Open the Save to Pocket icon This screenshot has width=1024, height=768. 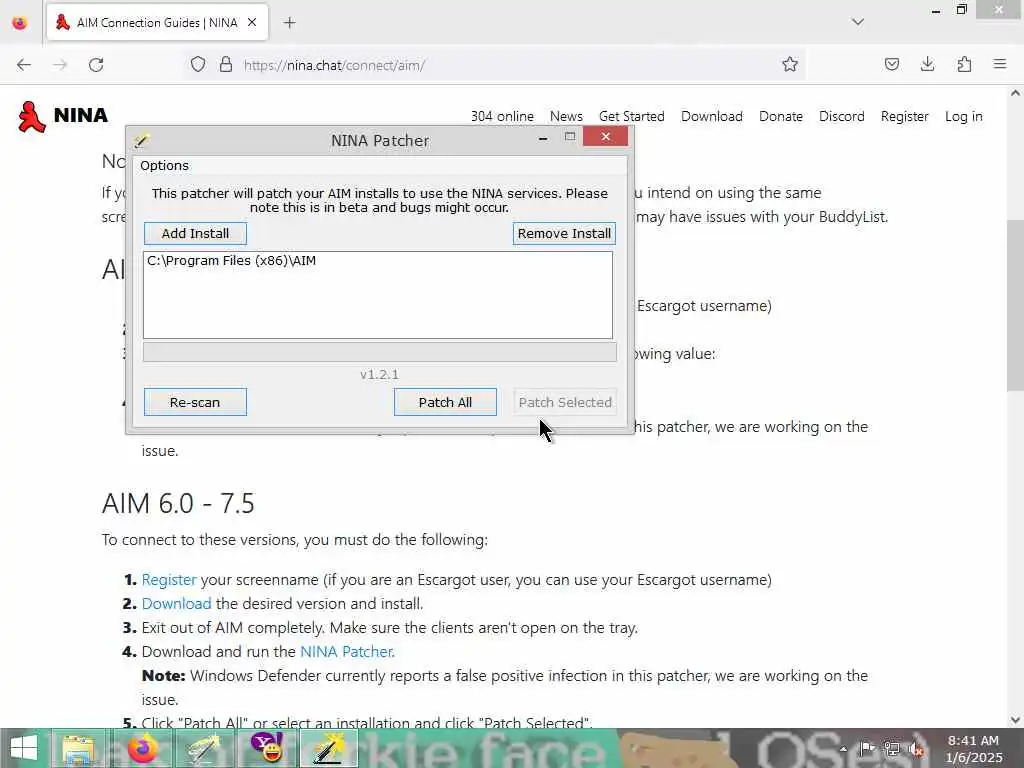pyautogui.click(x=891, y=64)
